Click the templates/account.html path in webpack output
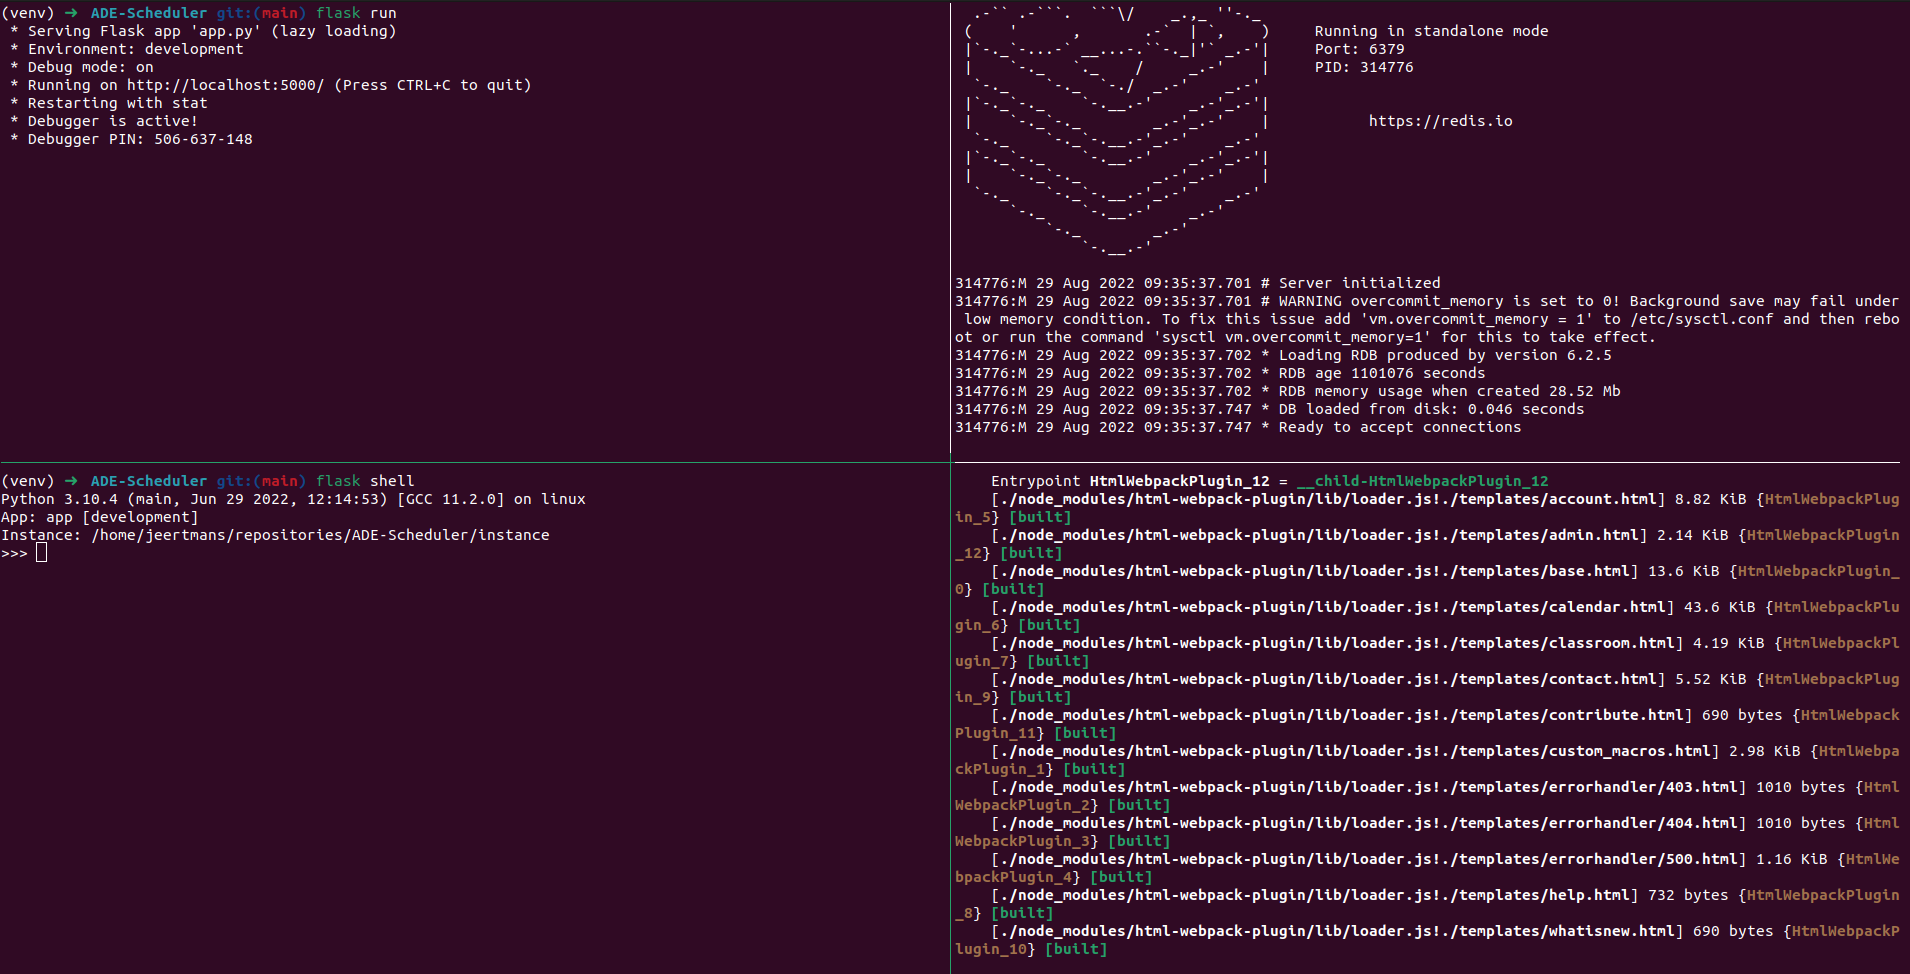Viewport: 1910px width, 974px height. point(1557,499)
